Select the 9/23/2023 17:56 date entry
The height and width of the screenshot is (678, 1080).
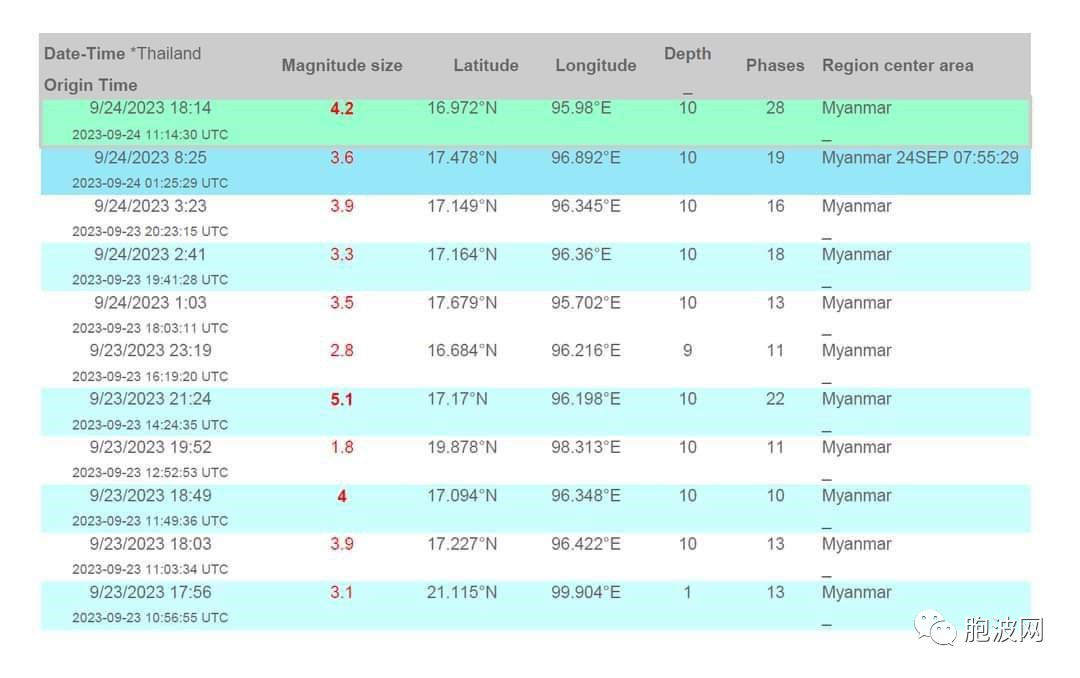pos(150,592)
